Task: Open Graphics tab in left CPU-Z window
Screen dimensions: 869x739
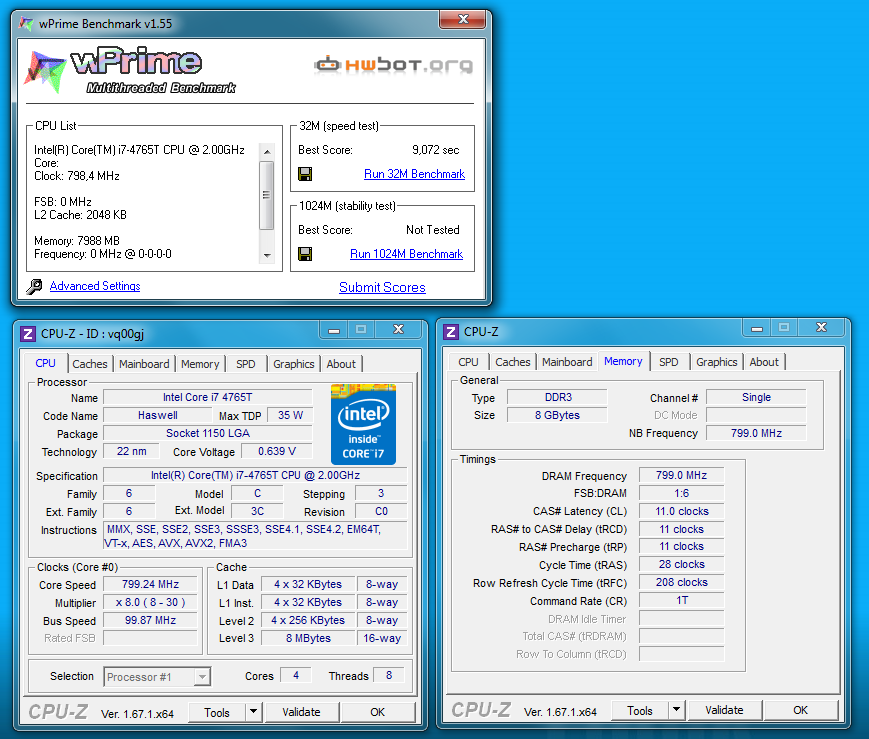Action: point(294,364)
